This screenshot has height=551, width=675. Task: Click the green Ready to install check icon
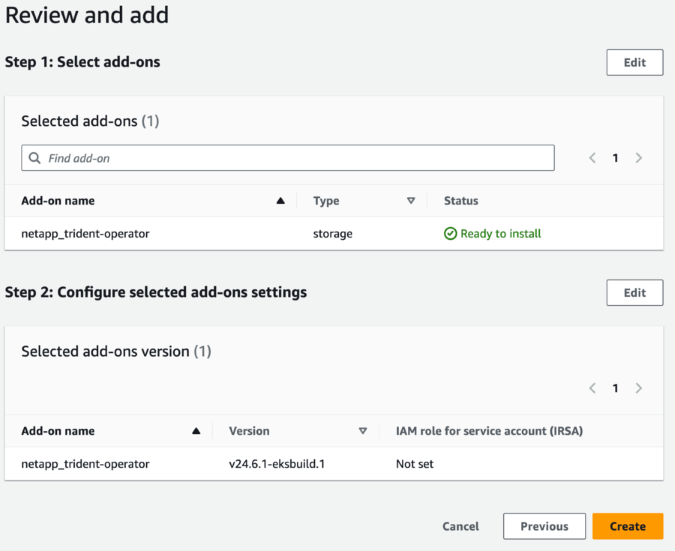450,233
